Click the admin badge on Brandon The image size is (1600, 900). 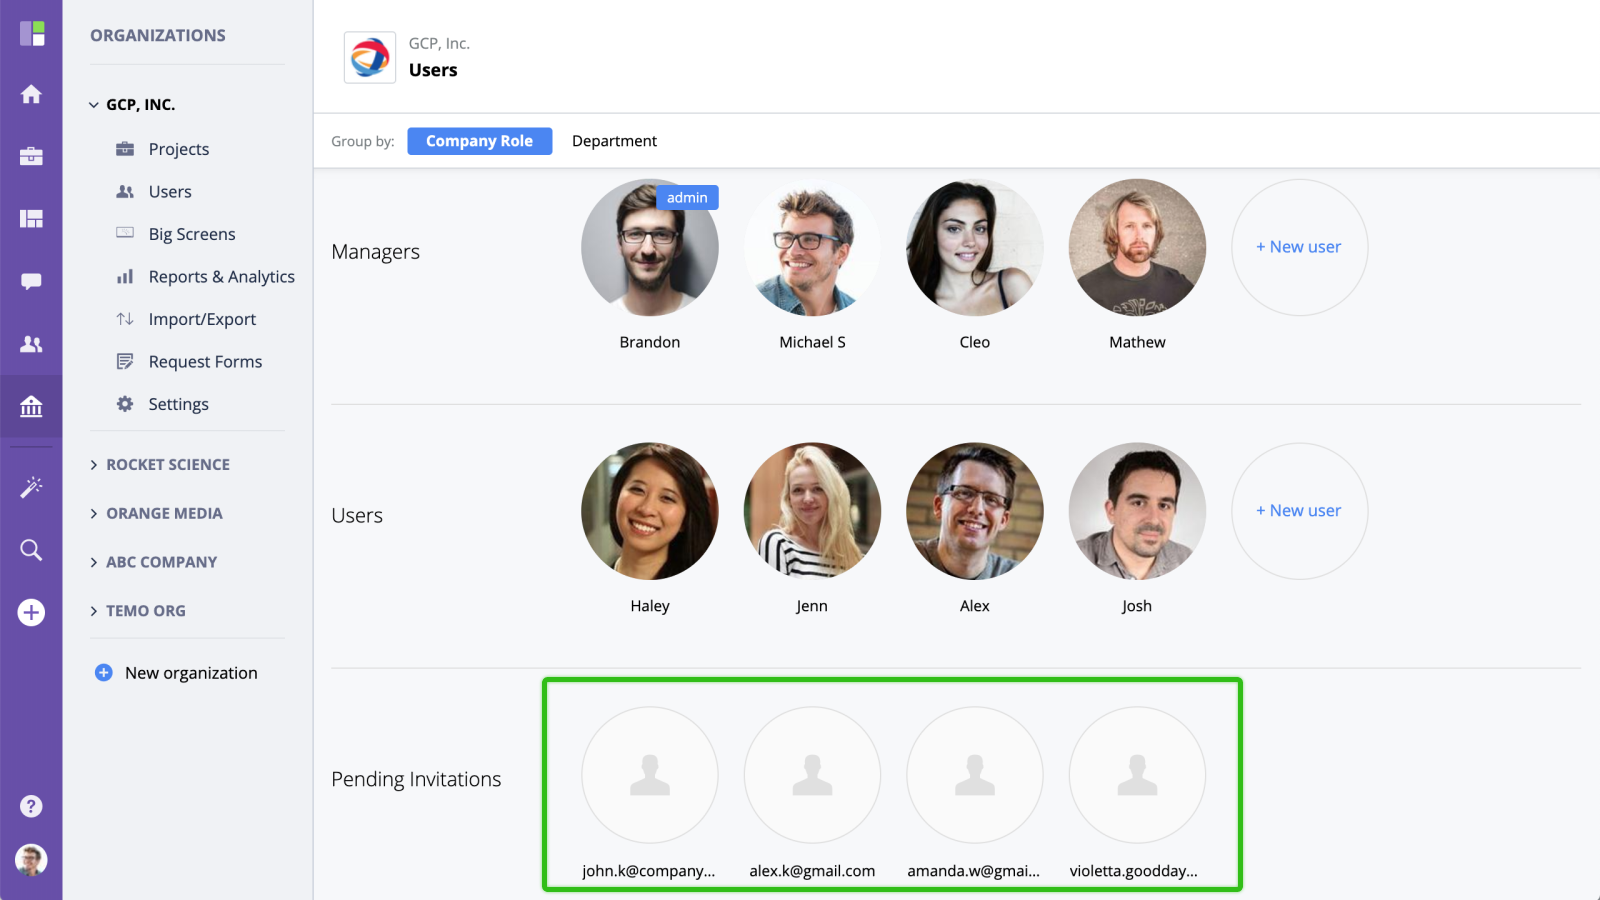[x=687, y=198]
